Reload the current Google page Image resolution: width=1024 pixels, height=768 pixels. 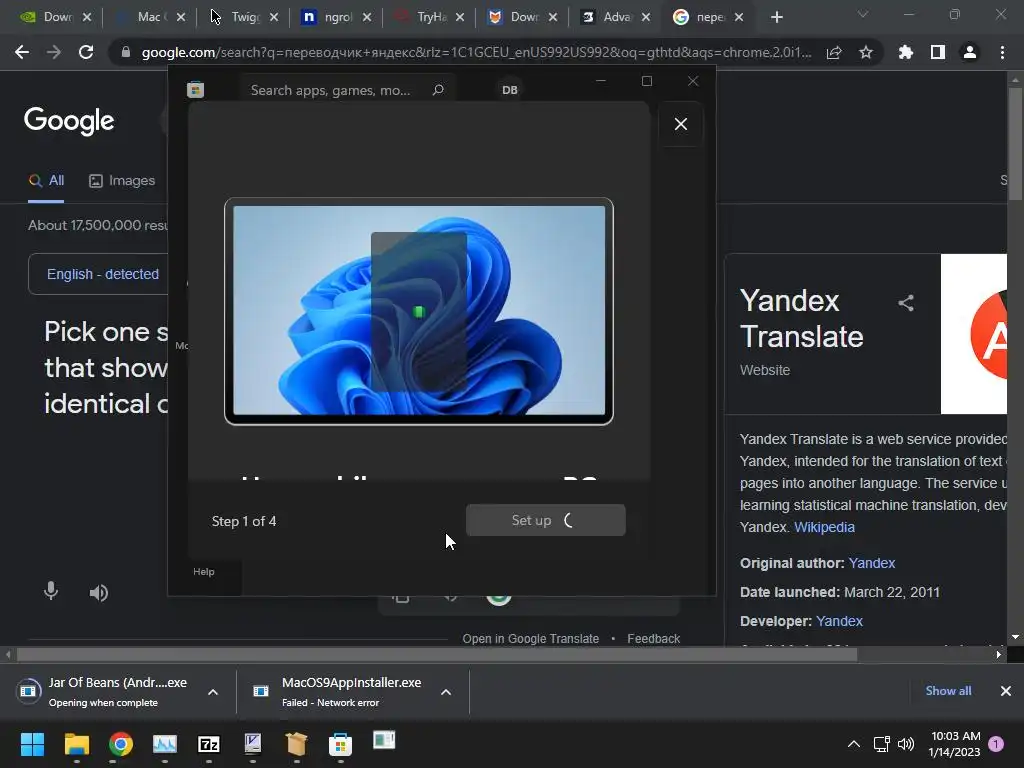click(86, 52)
